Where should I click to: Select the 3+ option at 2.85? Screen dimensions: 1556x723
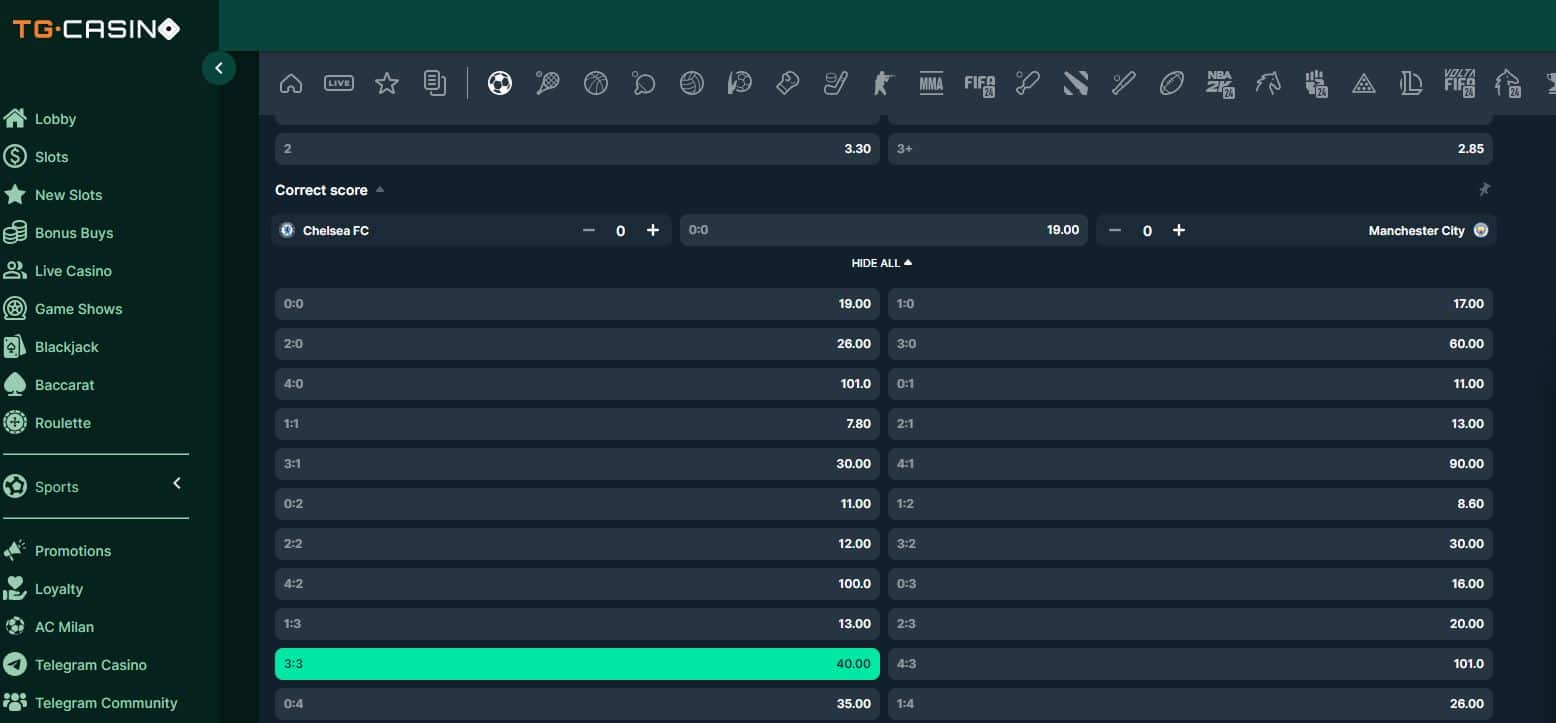(1190, 149)
